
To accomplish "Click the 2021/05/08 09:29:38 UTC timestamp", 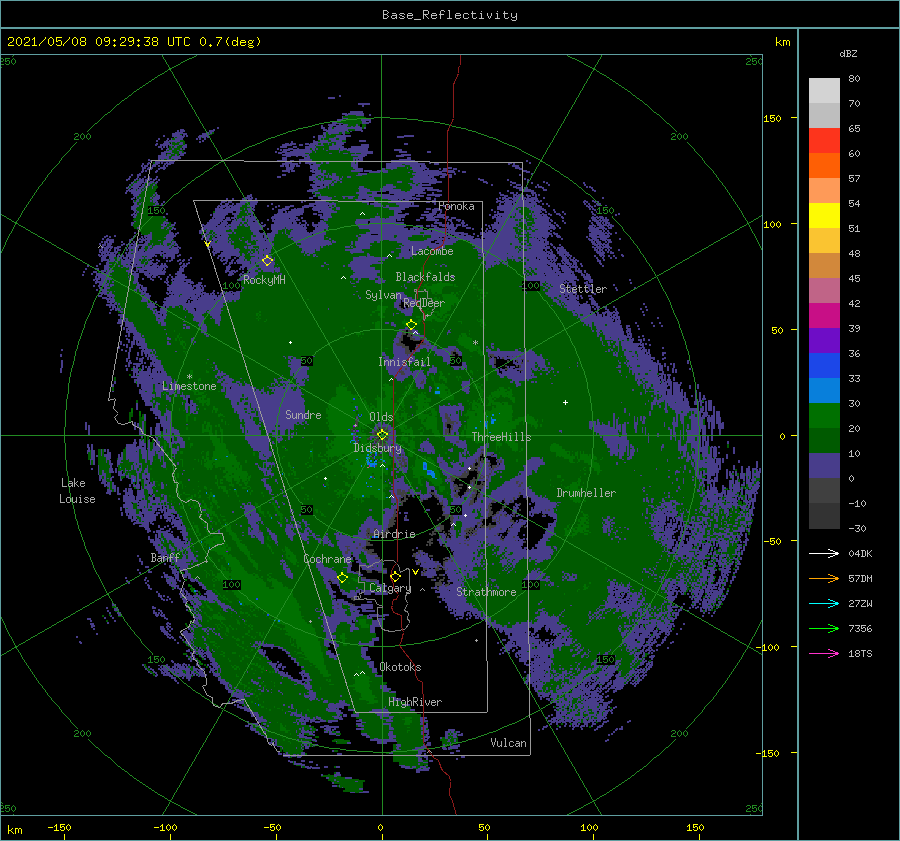I will (x=99, y=42).
